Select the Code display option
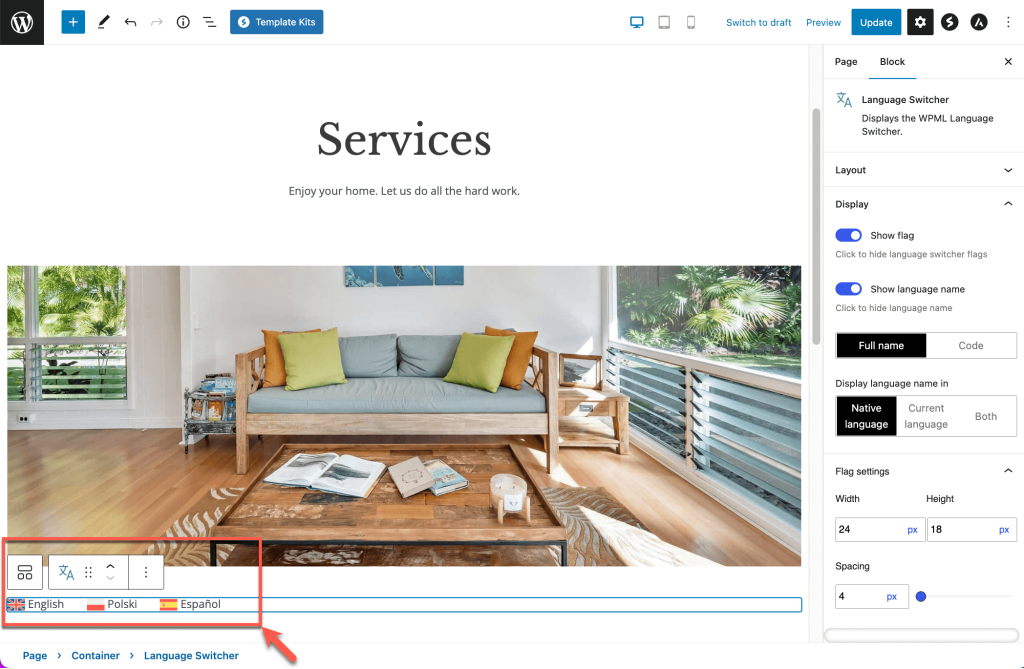Image resolution: width=1024 pixels, height=669 pixels. click(x=971, y=345)
